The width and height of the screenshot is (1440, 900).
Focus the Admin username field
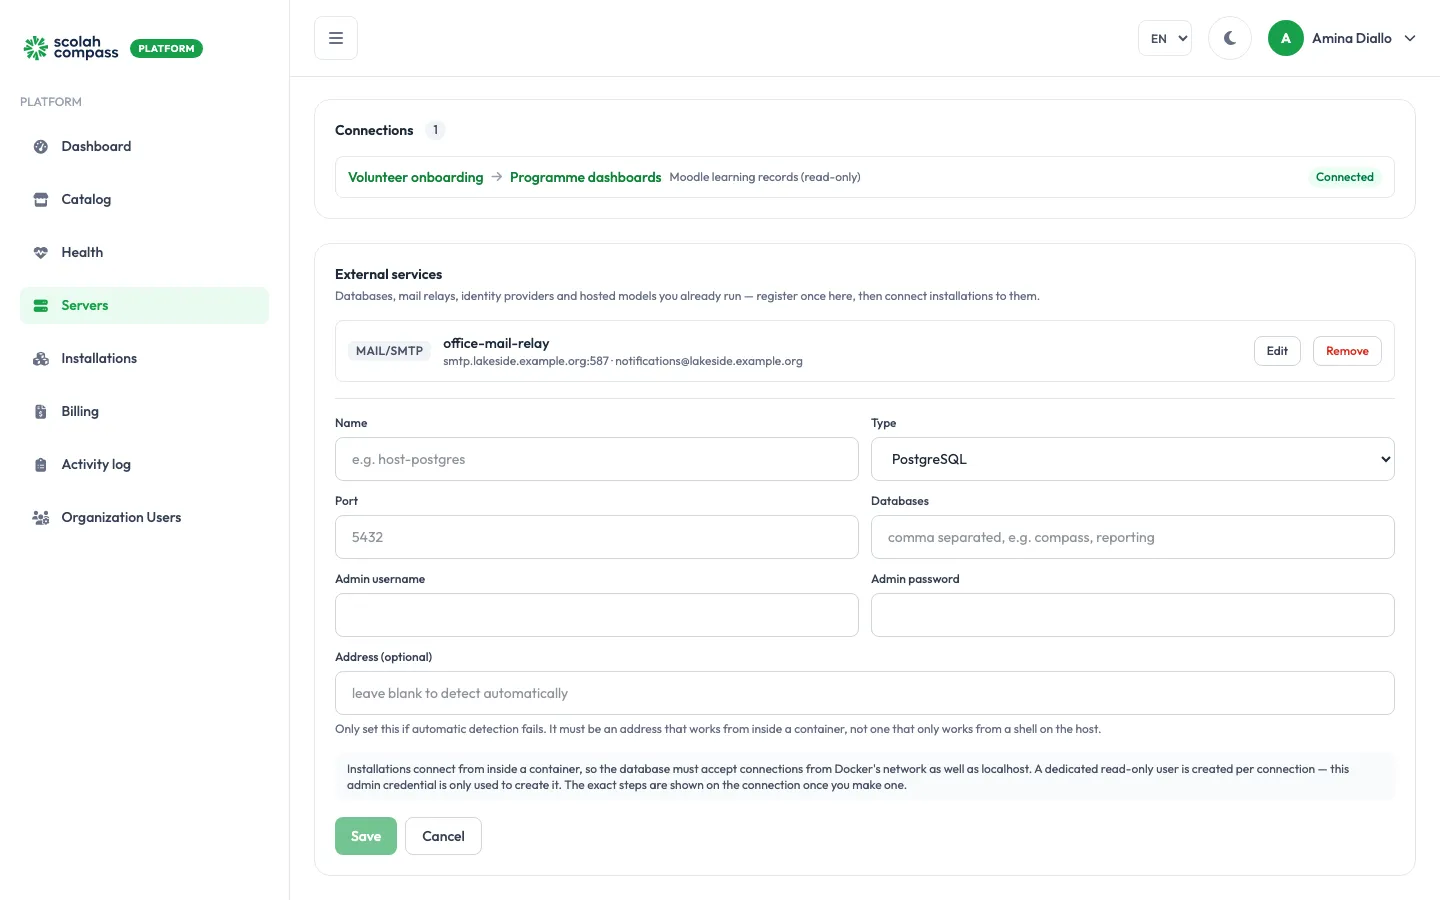tap(597, 615)
